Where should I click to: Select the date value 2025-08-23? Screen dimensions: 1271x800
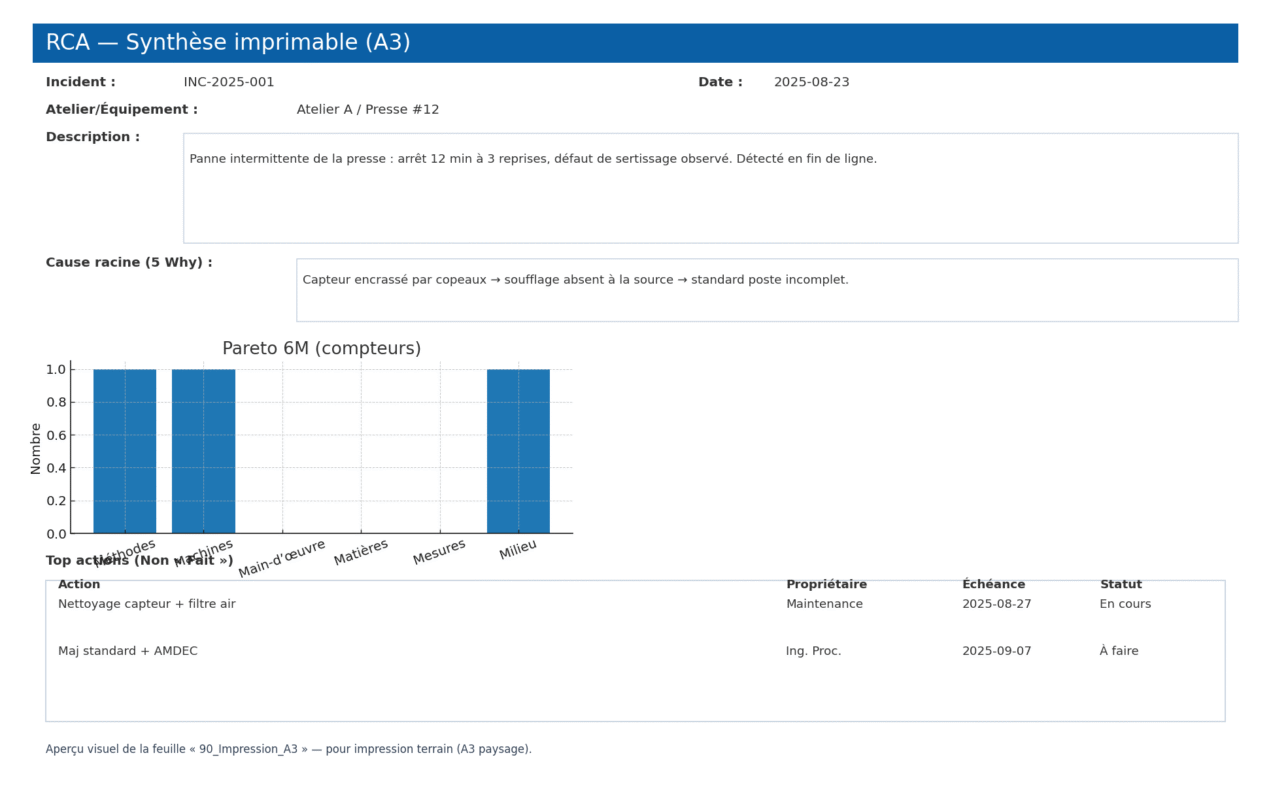[811, 82]
